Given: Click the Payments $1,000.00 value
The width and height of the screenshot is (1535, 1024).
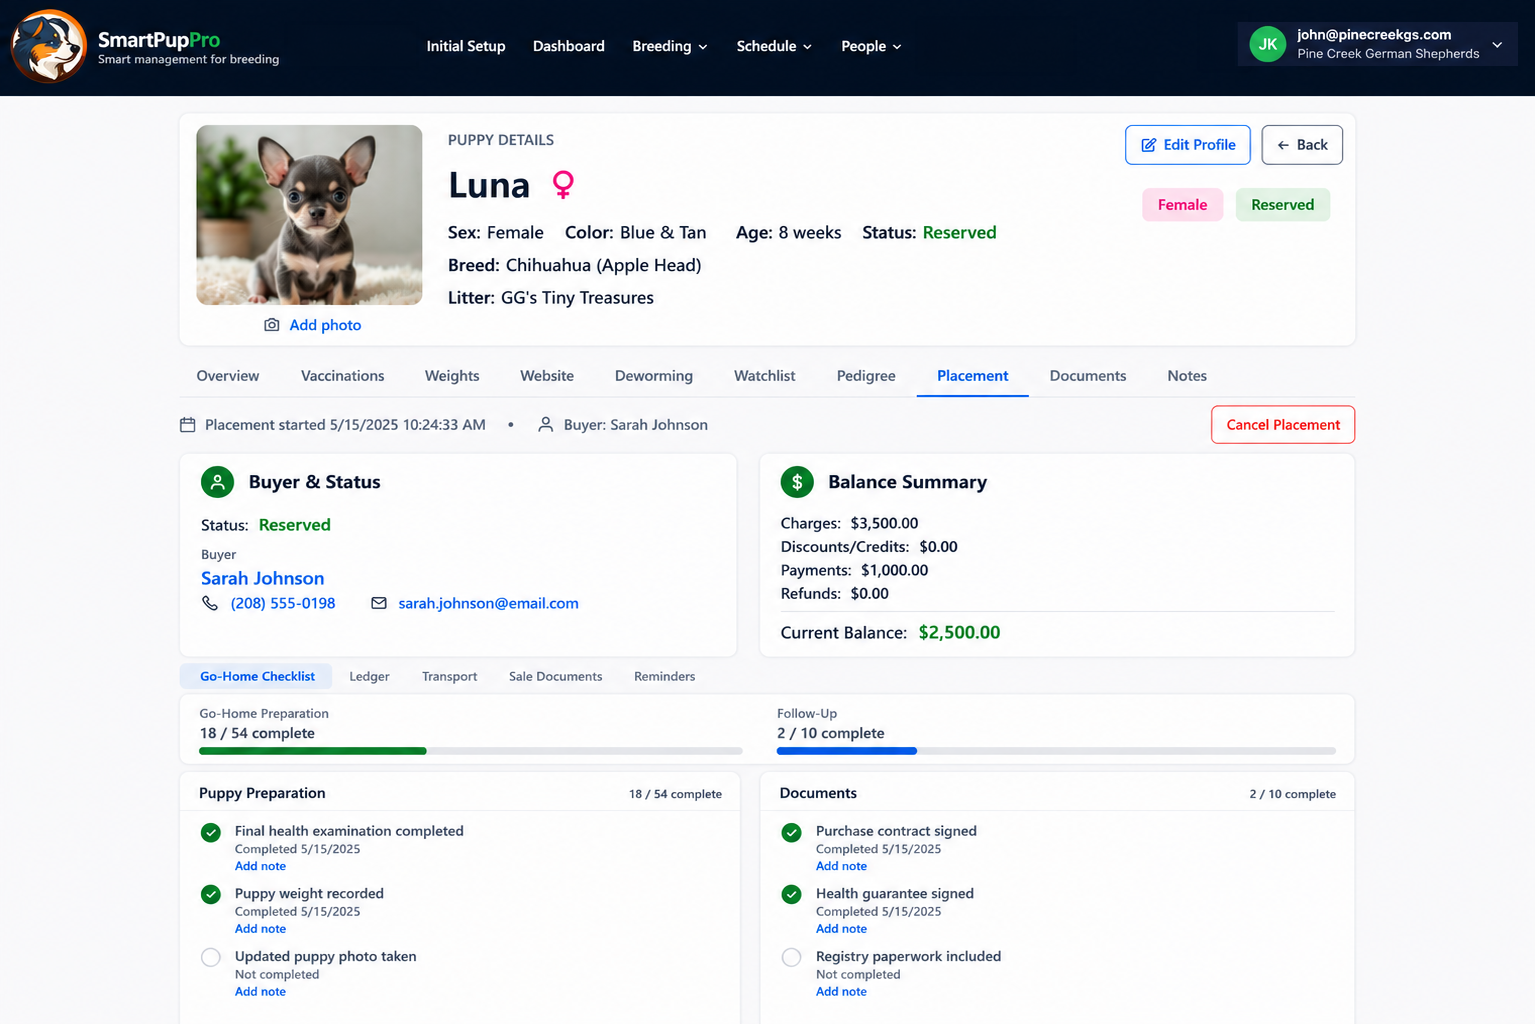Looking at the screenshot, I should [894, 571].
